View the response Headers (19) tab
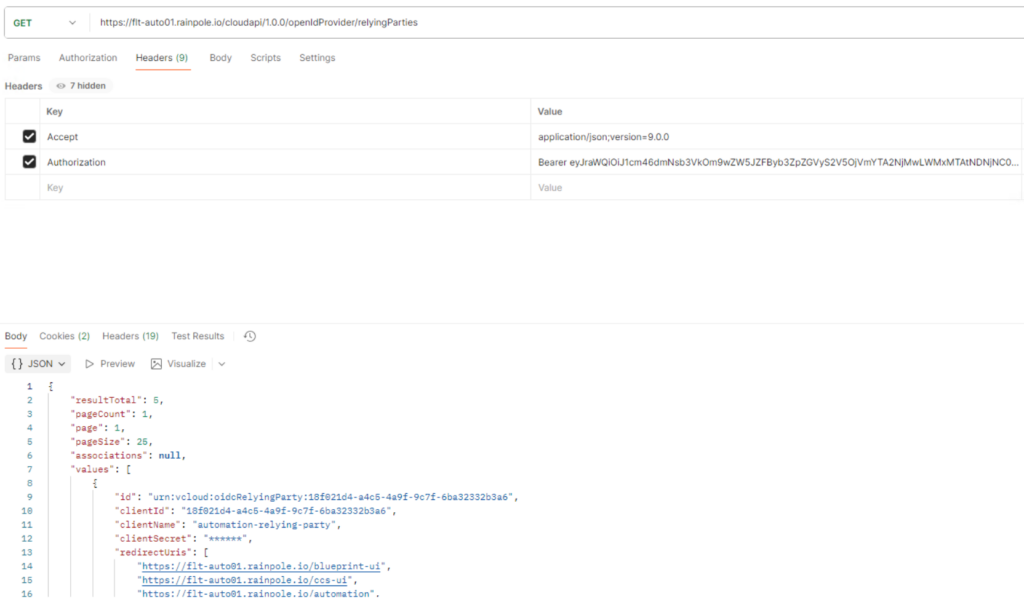 [x=130, y=336]
